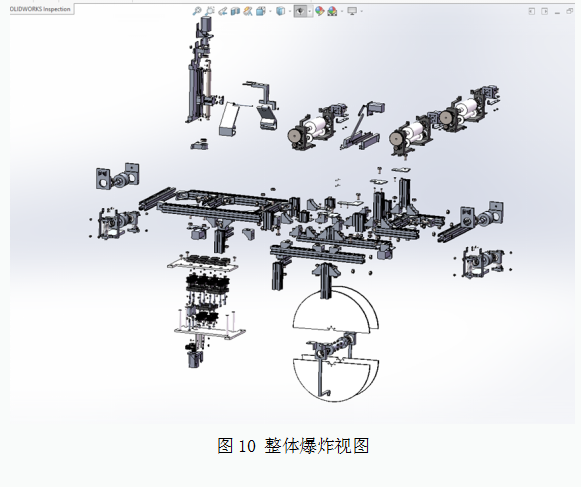Click the Zoom to Fit magnifier icon
This screenshot has width=581, height=487.
[x=197, y=11]
